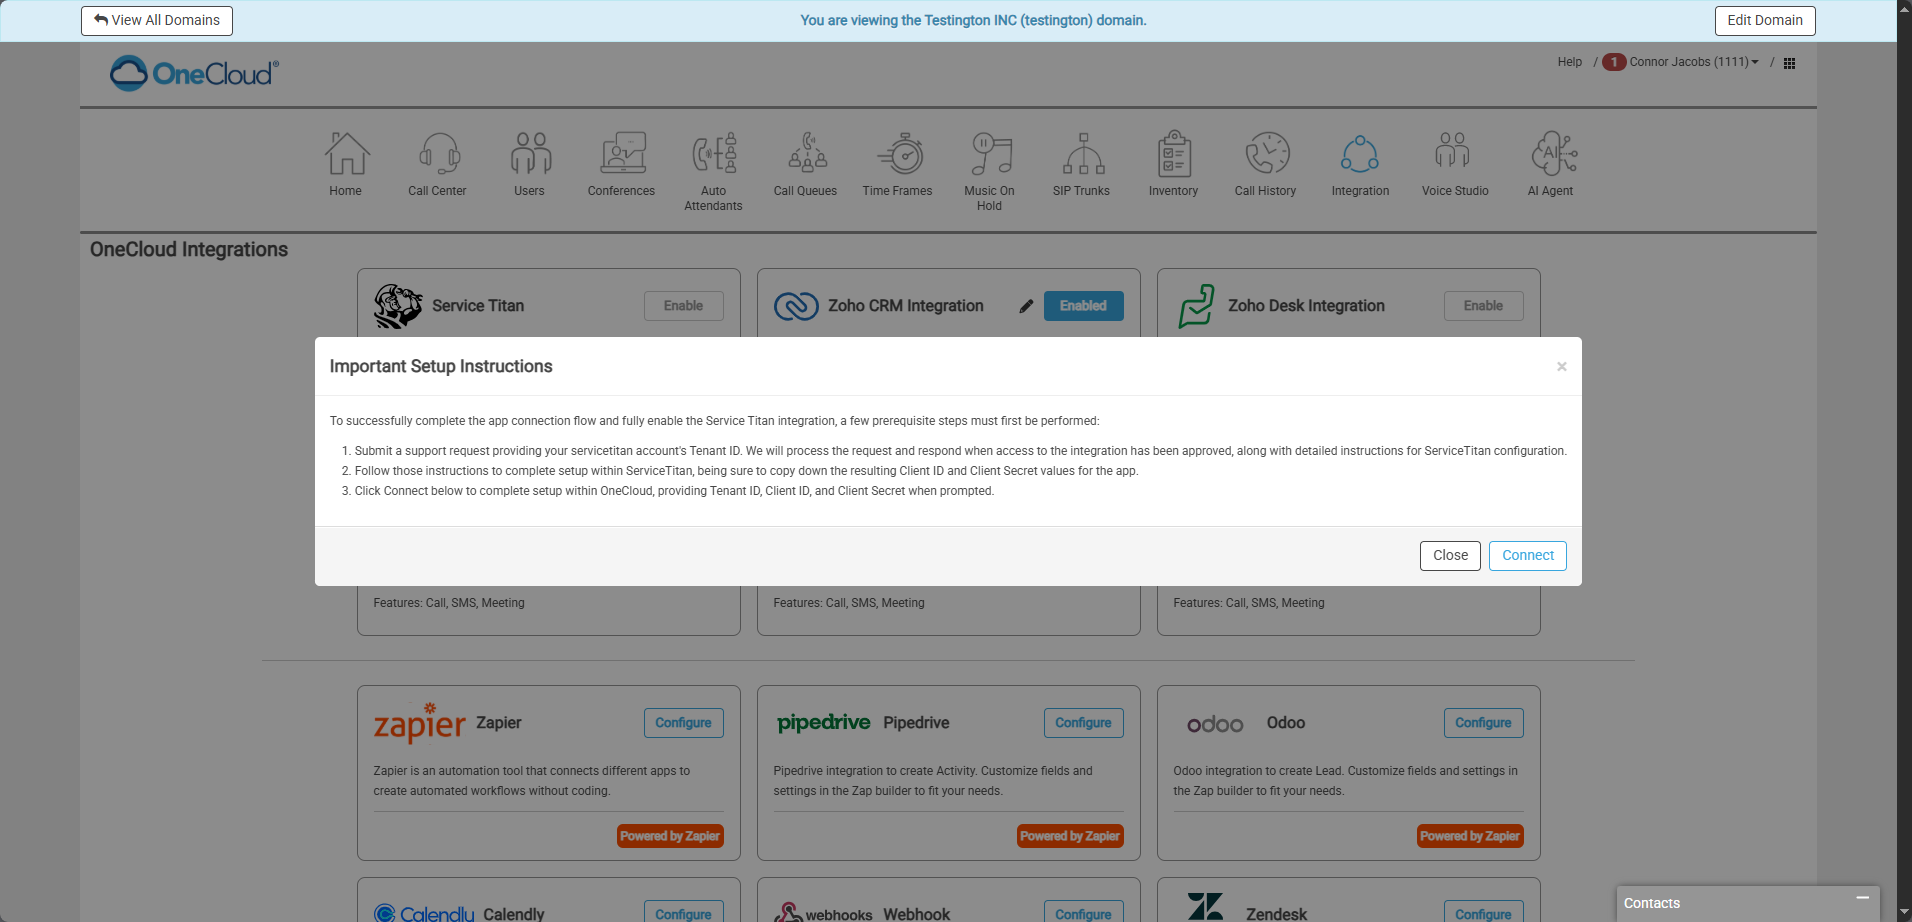
Task: Enable the Service Titan integration
Action: [683, 306]
